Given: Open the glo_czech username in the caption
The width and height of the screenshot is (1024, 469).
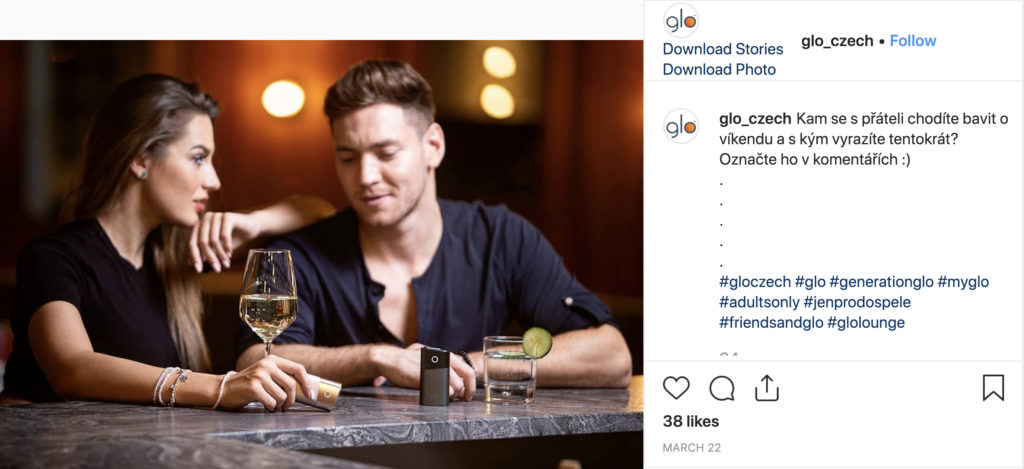Looking at the screenshot, I should [x=755, y=119].
